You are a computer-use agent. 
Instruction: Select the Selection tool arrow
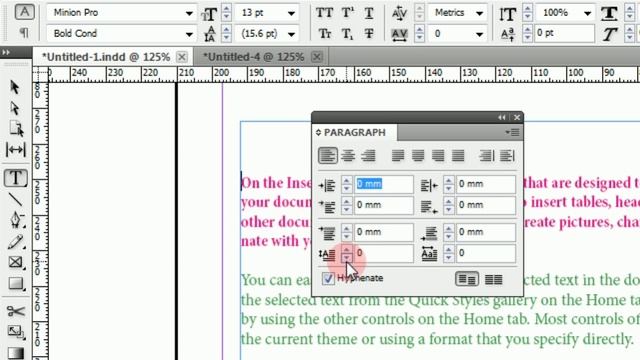(x=15, y=87)
